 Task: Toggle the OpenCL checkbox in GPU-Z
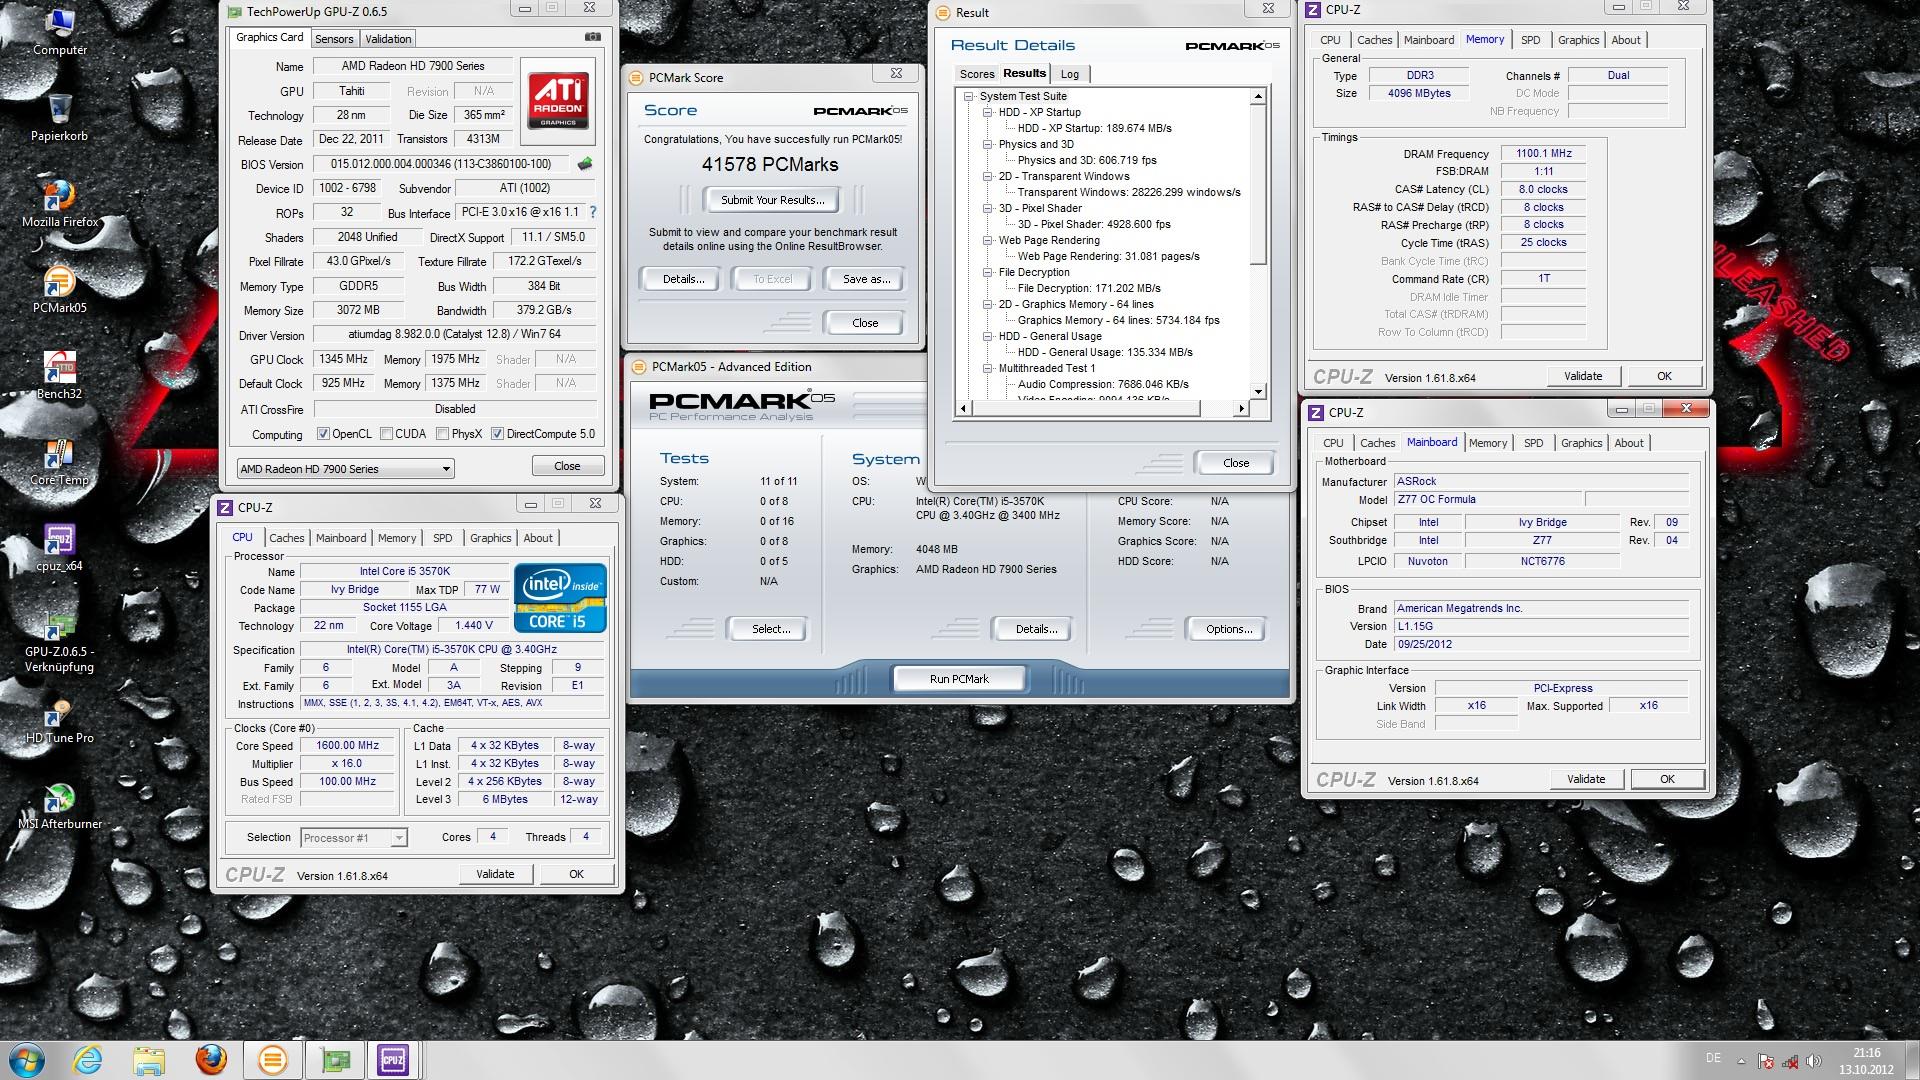point(323,434)
